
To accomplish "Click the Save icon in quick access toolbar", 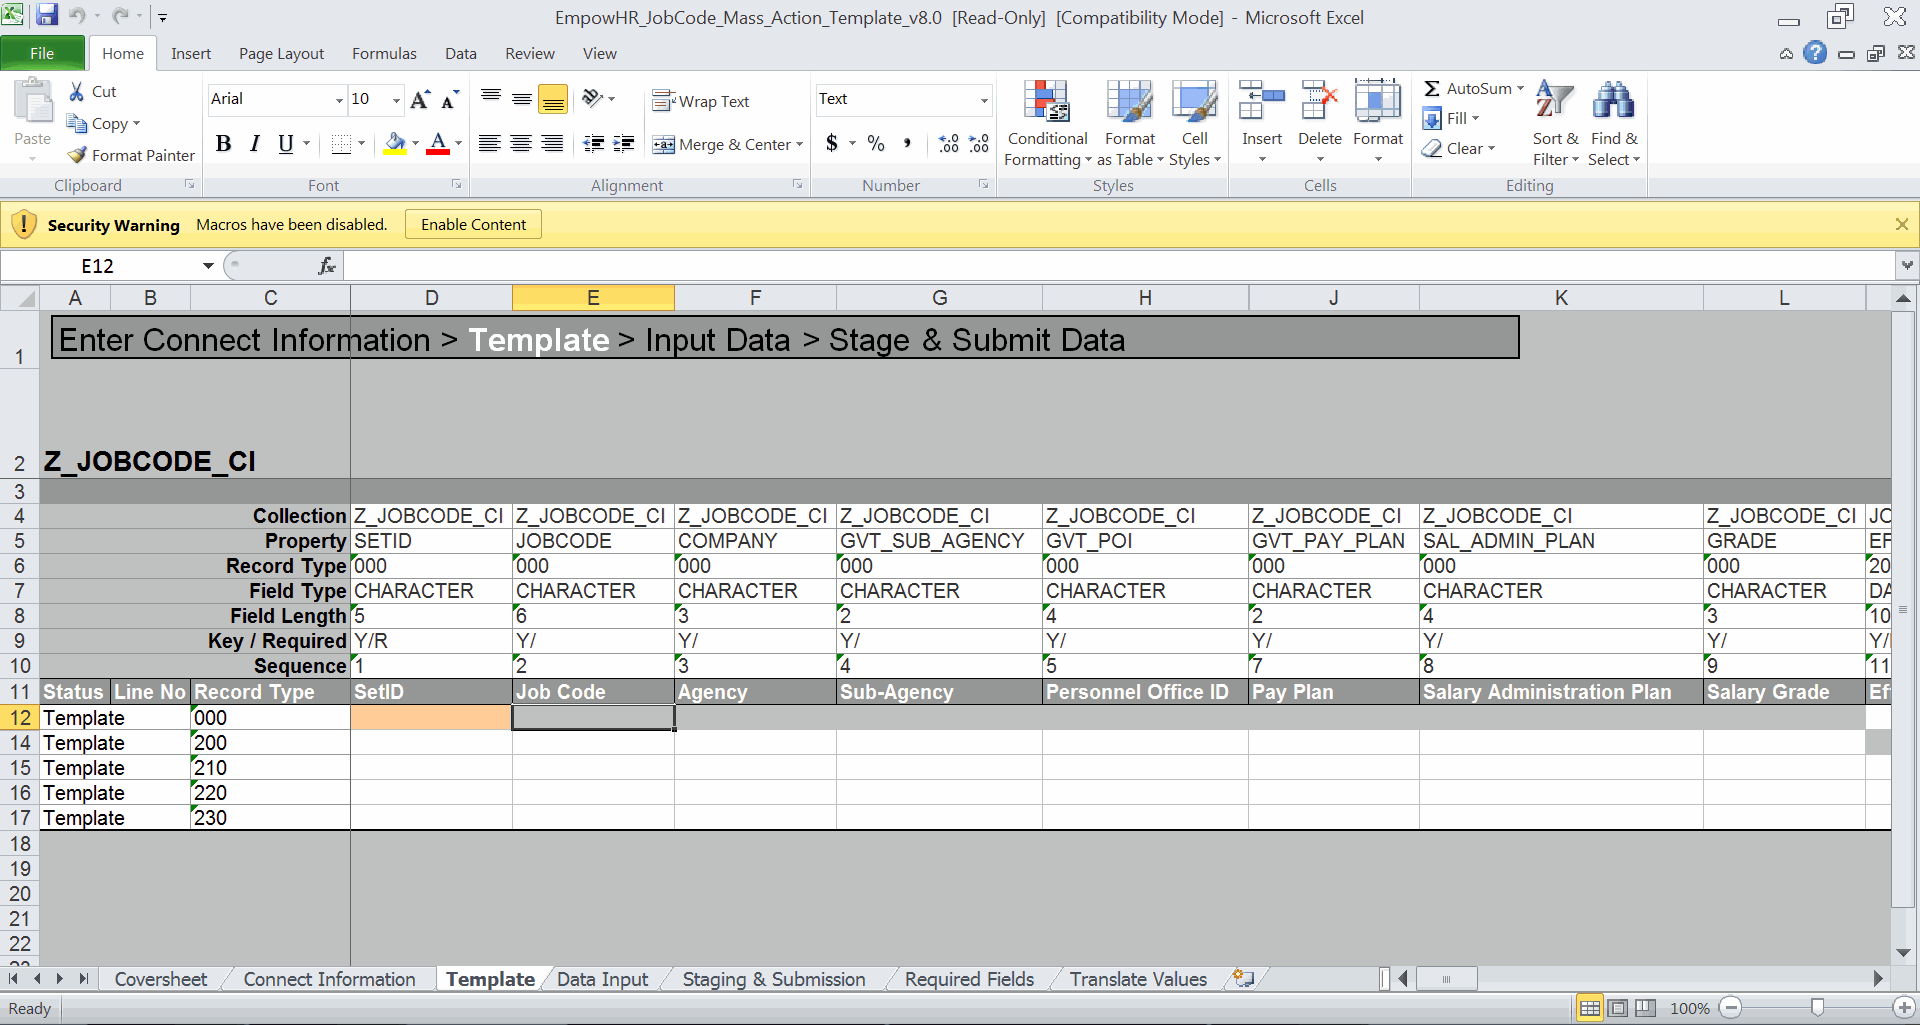I will (x=47, y=16).
